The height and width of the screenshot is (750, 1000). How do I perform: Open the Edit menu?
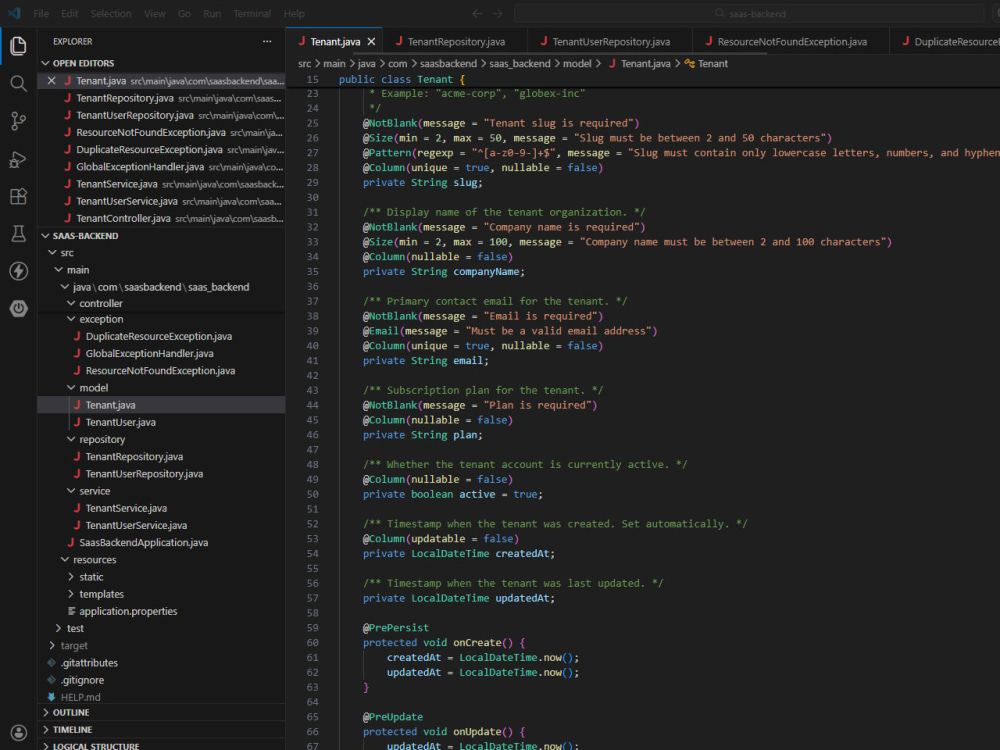[x=70, y=13]
